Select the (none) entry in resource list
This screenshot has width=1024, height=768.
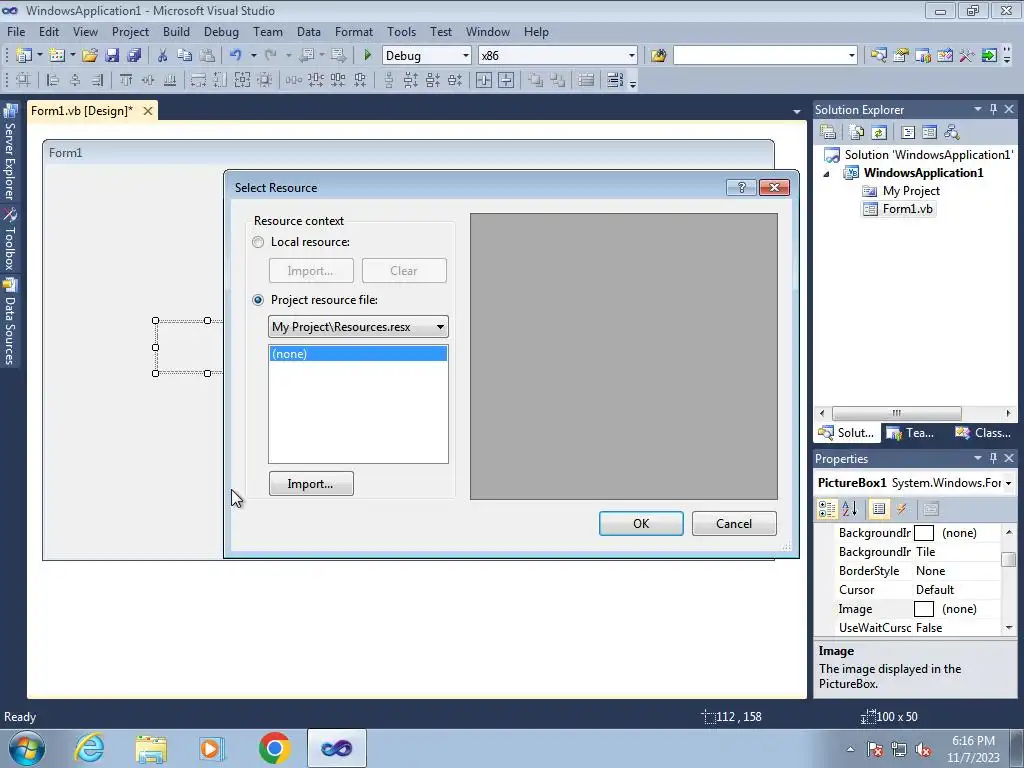click(358, 353)
